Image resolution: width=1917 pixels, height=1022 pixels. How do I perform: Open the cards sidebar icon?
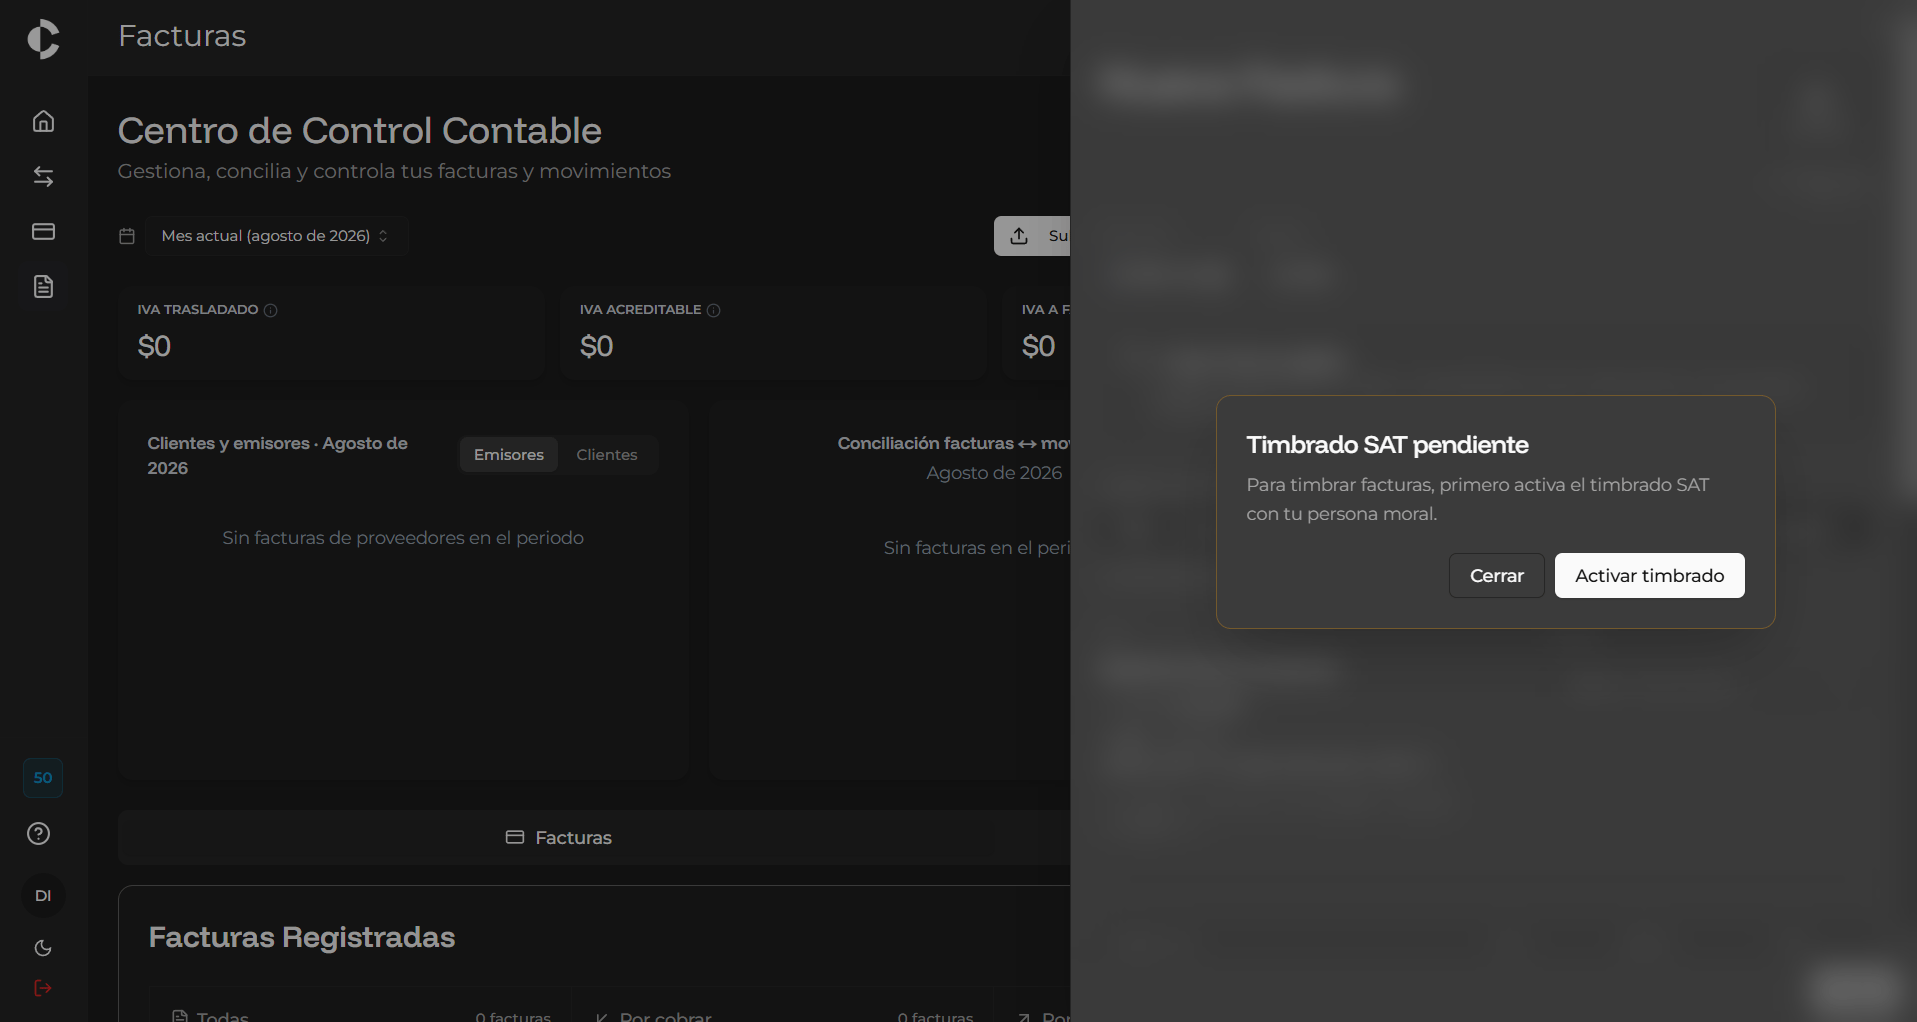43,231
